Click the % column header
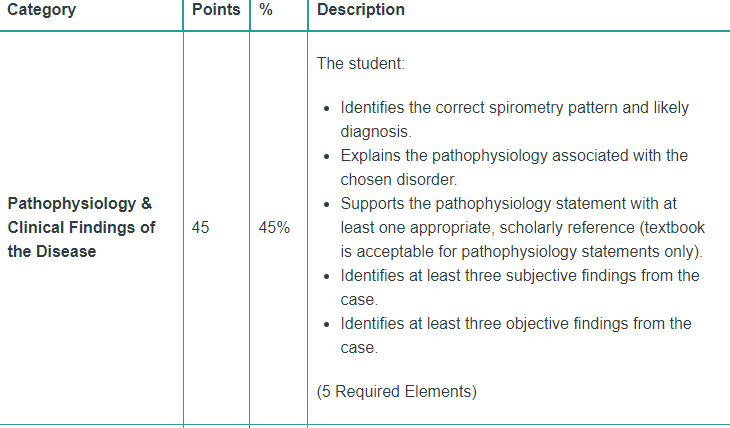 pyautogui.click(x=266, y=10)
